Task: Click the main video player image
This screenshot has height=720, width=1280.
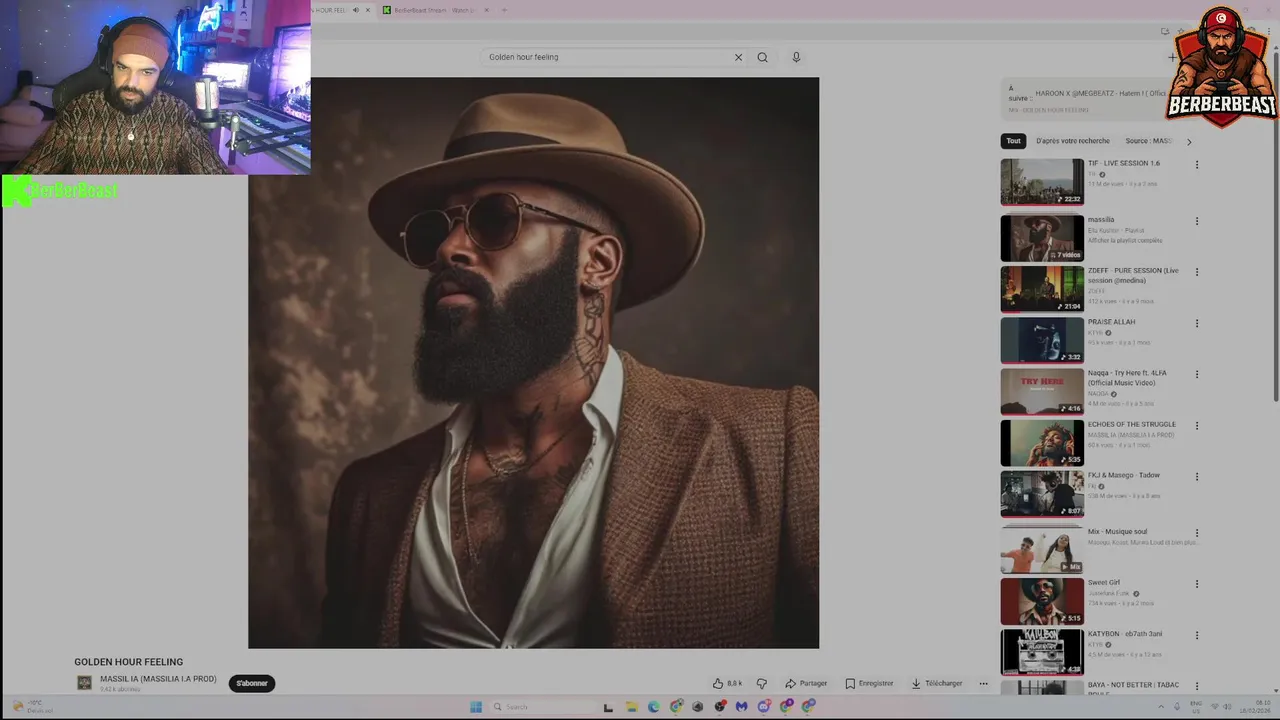Action: 533,363
